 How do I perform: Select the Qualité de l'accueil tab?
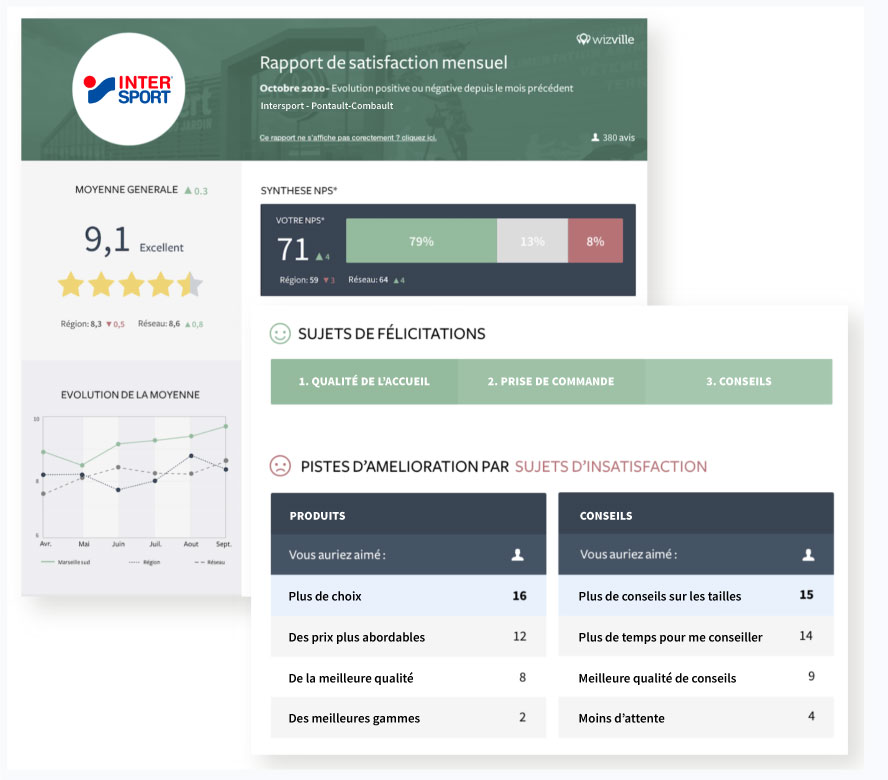[364, 382]
